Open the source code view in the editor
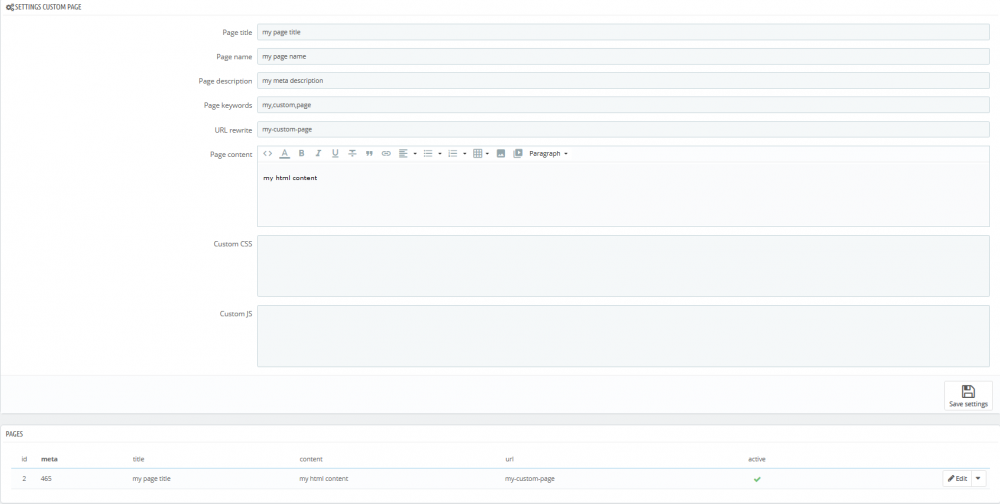The height and width of the screenshot is (504, 1000). pos(268,154)
